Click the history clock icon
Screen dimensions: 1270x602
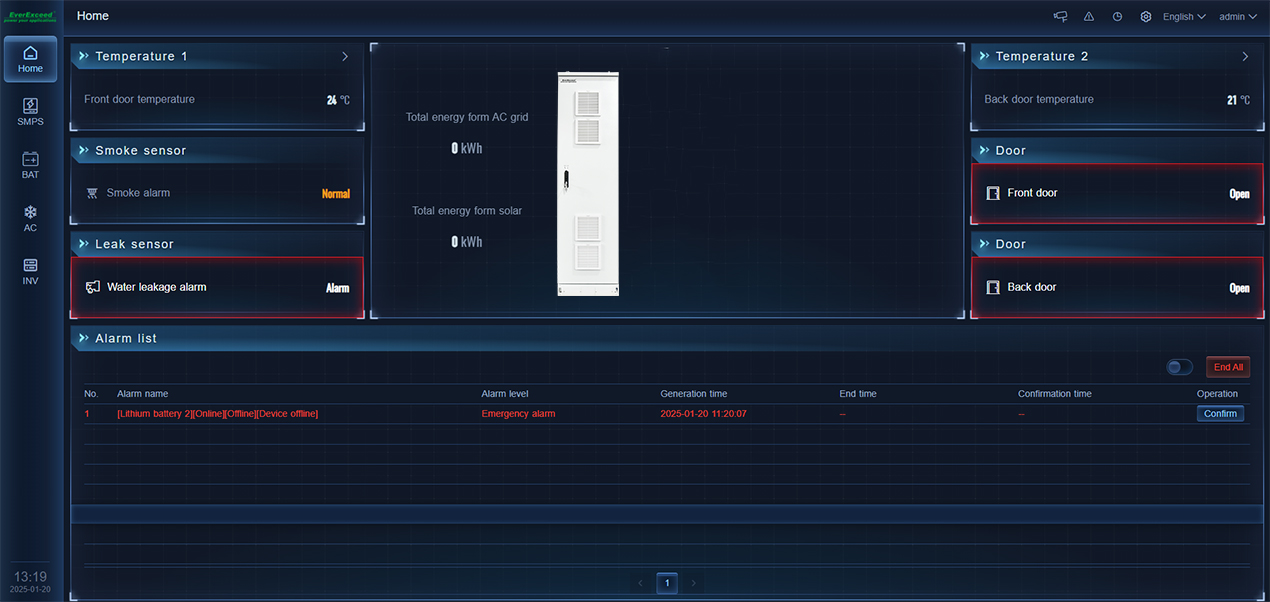click(x=1117, y=17)
